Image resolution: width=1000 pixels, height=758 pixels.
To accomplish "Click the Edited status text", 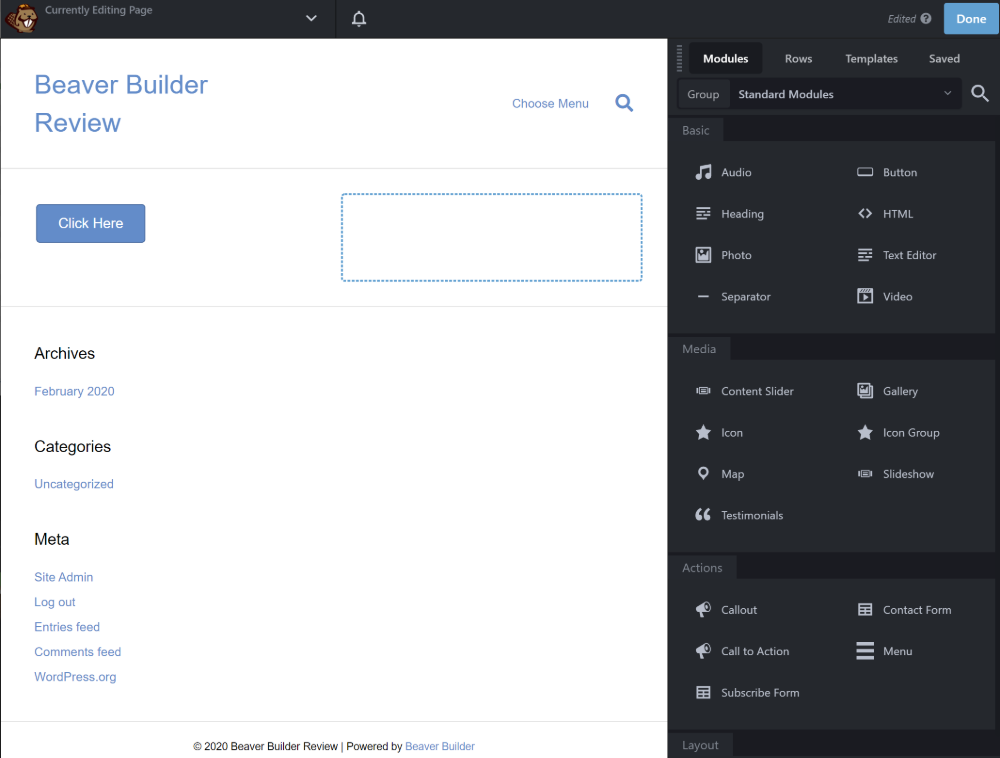I will coord(901,19).
